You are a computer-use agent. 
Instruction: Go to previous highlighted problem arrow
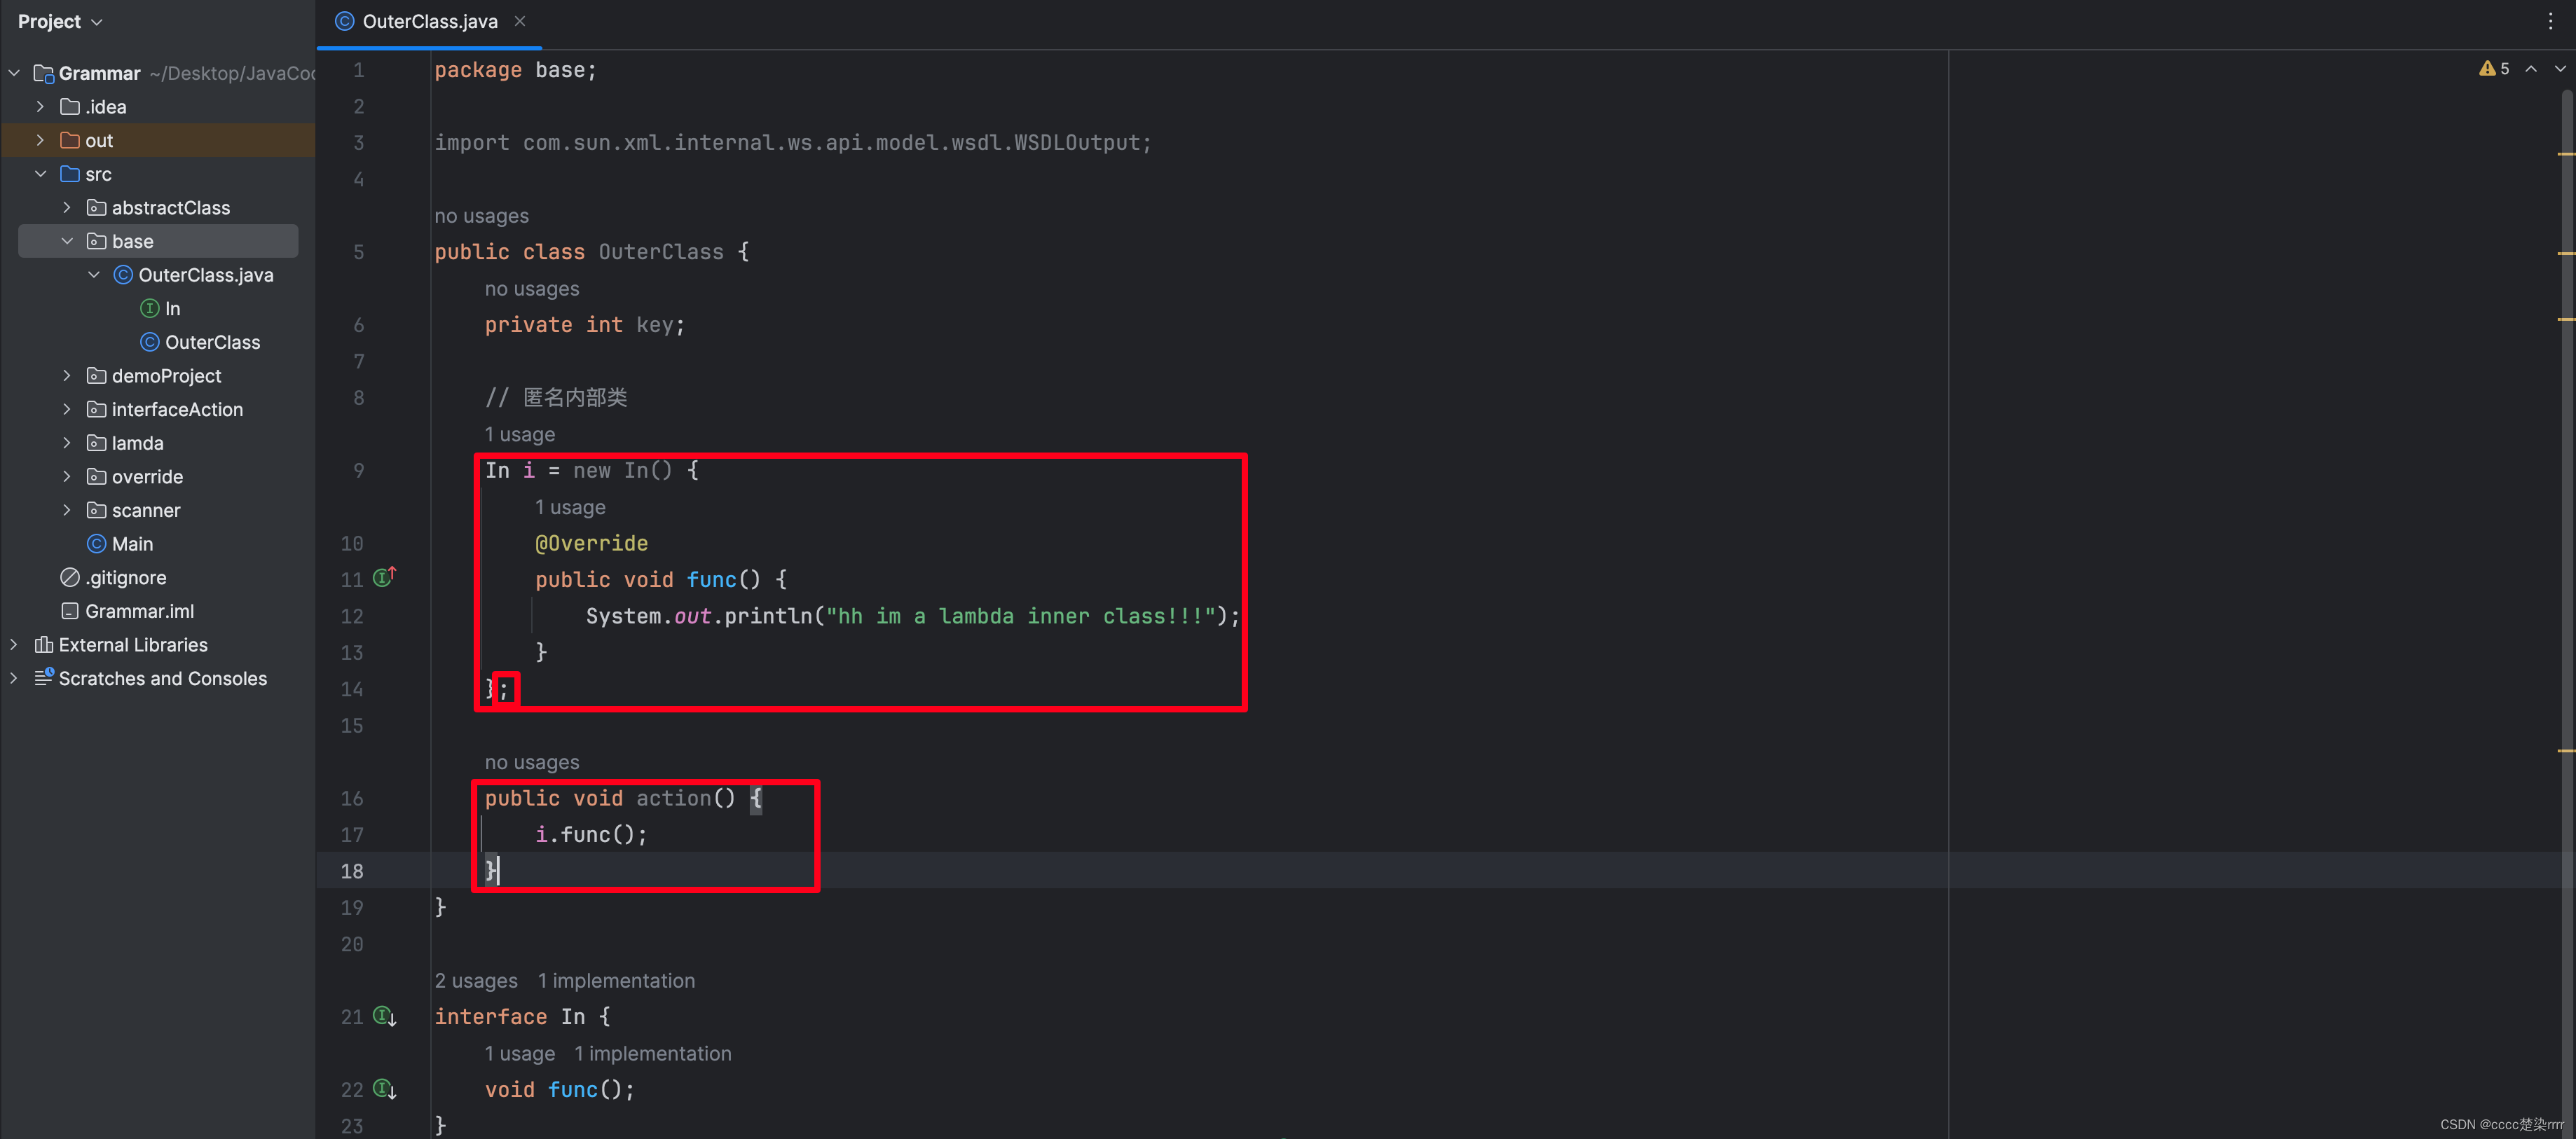click(2531, 69)
